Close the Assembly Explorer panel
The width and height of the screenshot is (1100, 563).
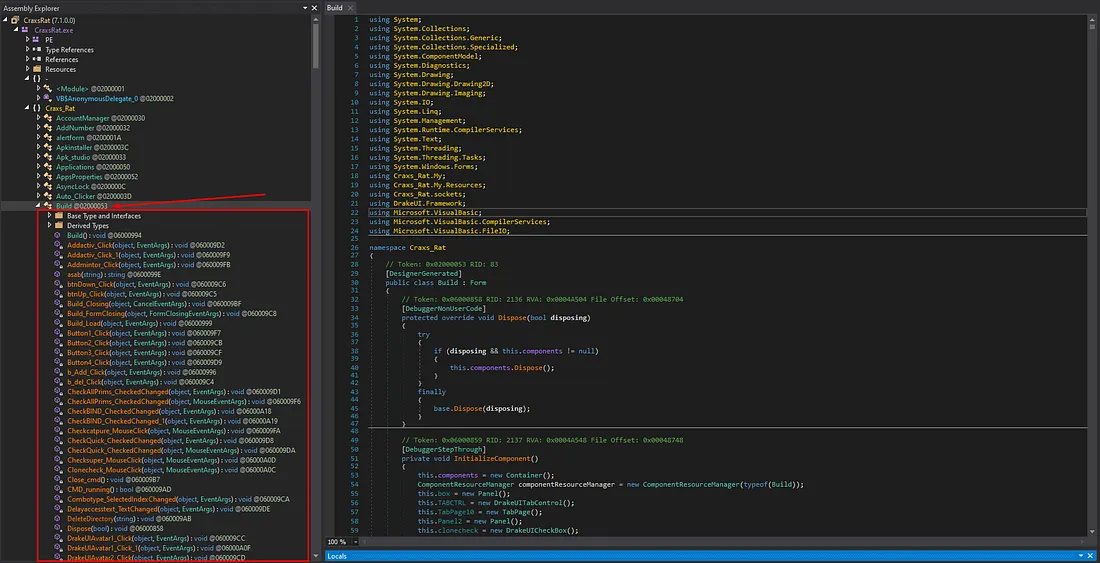(313, 8)
